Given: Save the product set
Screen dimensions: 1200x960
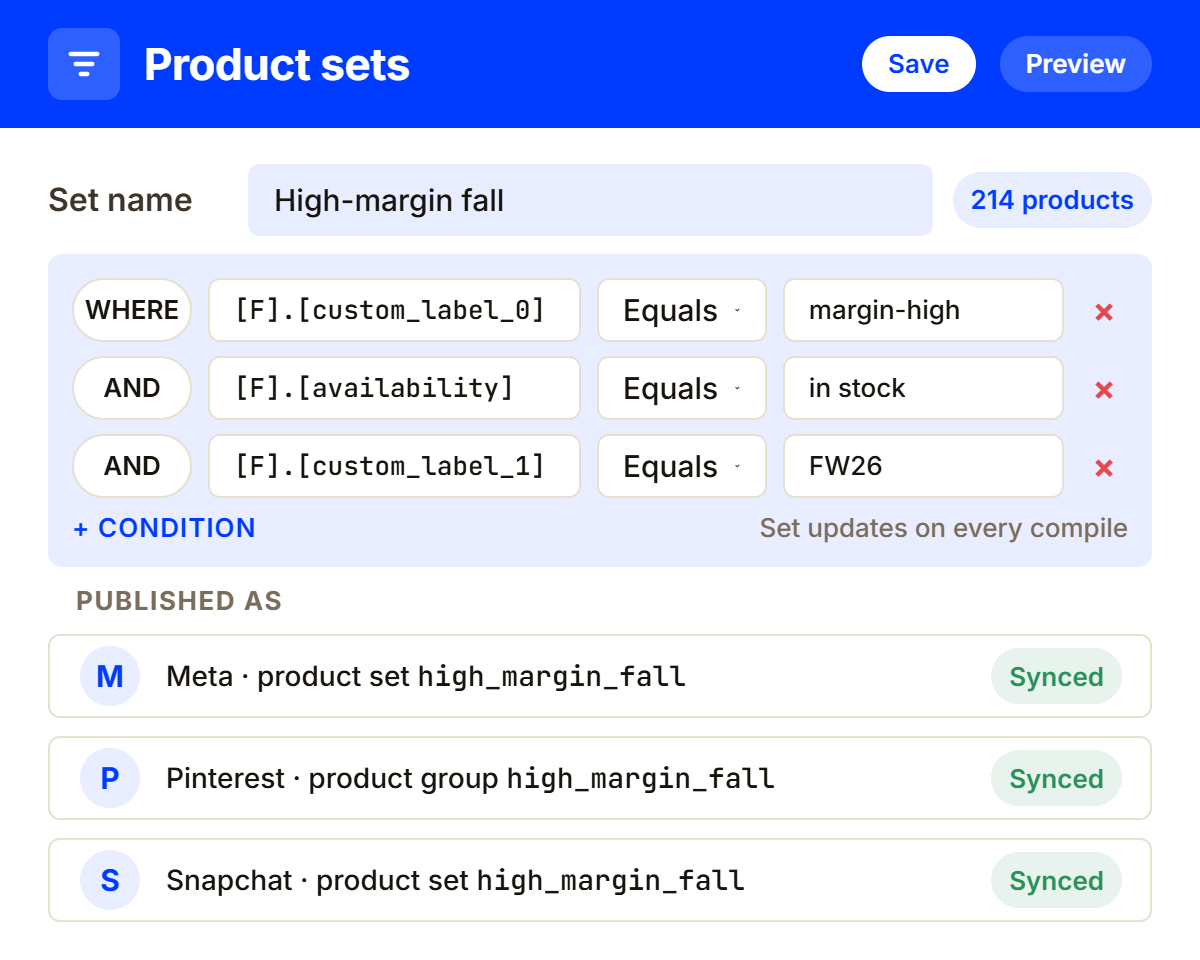Looking at the screenshot, I should 919,64.
